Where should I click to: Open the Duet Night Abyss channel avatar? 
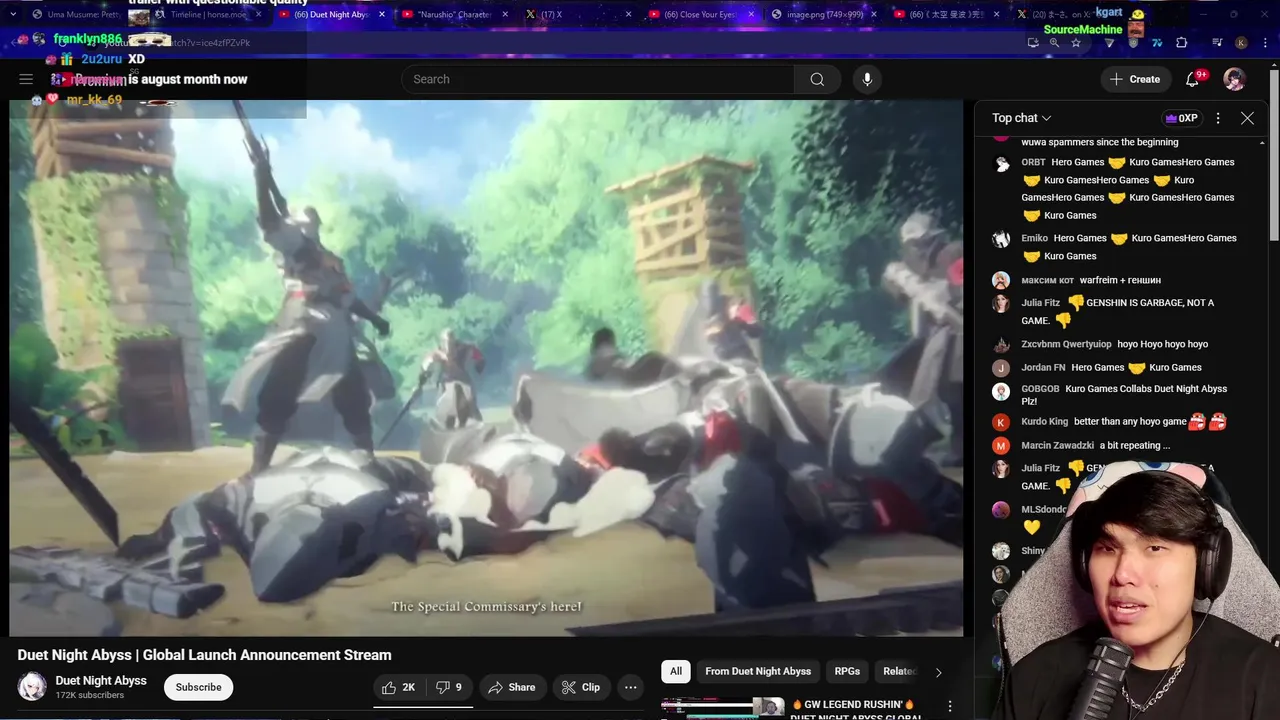(x=32, y=687)
